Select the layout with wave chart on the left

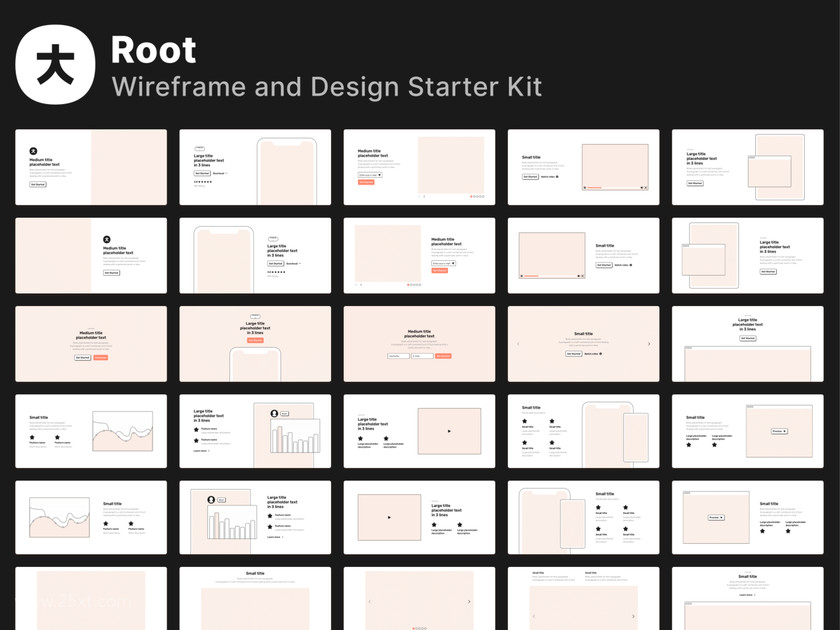(91, 518)
